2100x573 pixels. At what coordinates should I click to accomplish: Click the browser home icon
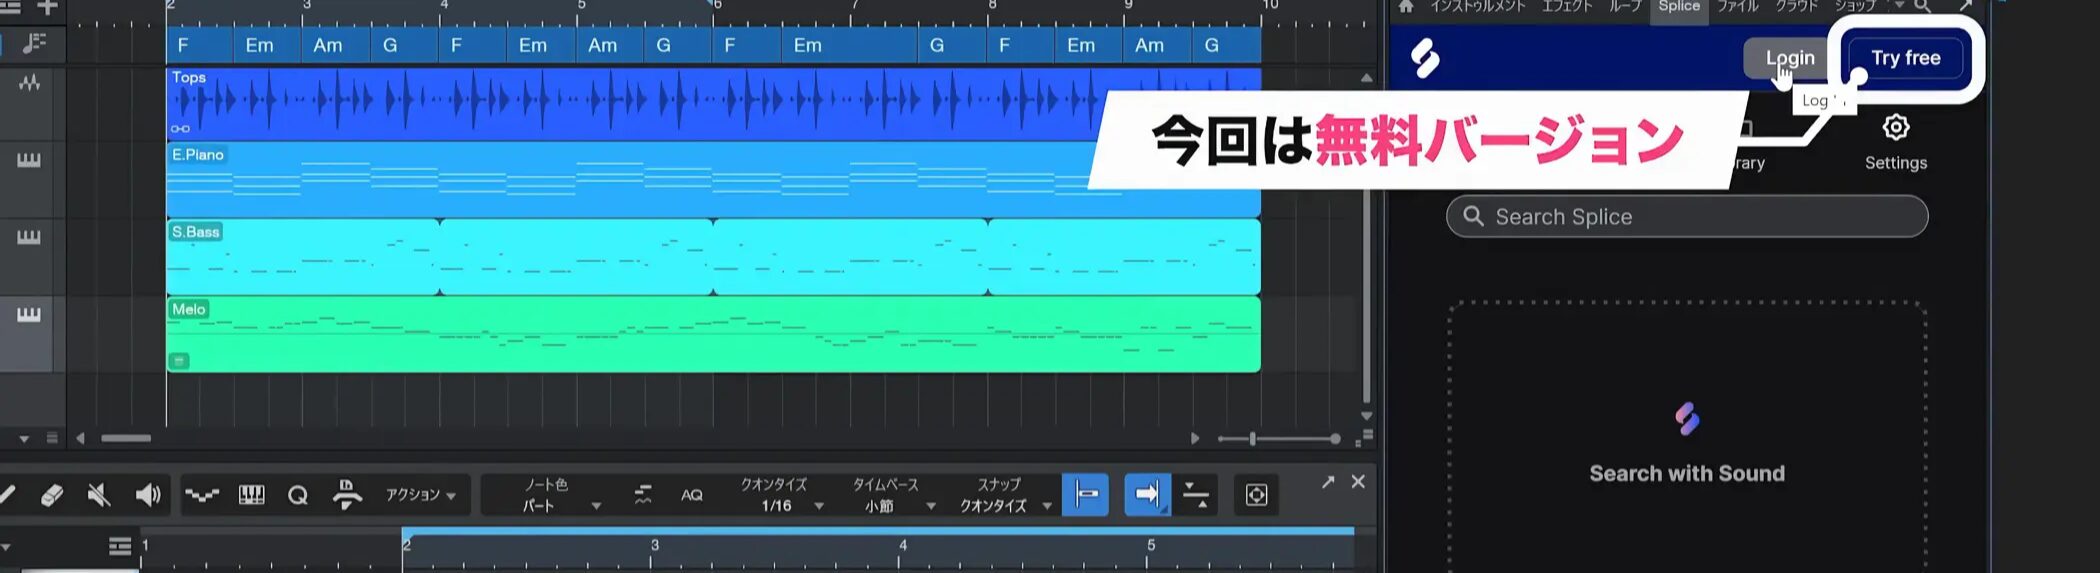(1406, 7)
